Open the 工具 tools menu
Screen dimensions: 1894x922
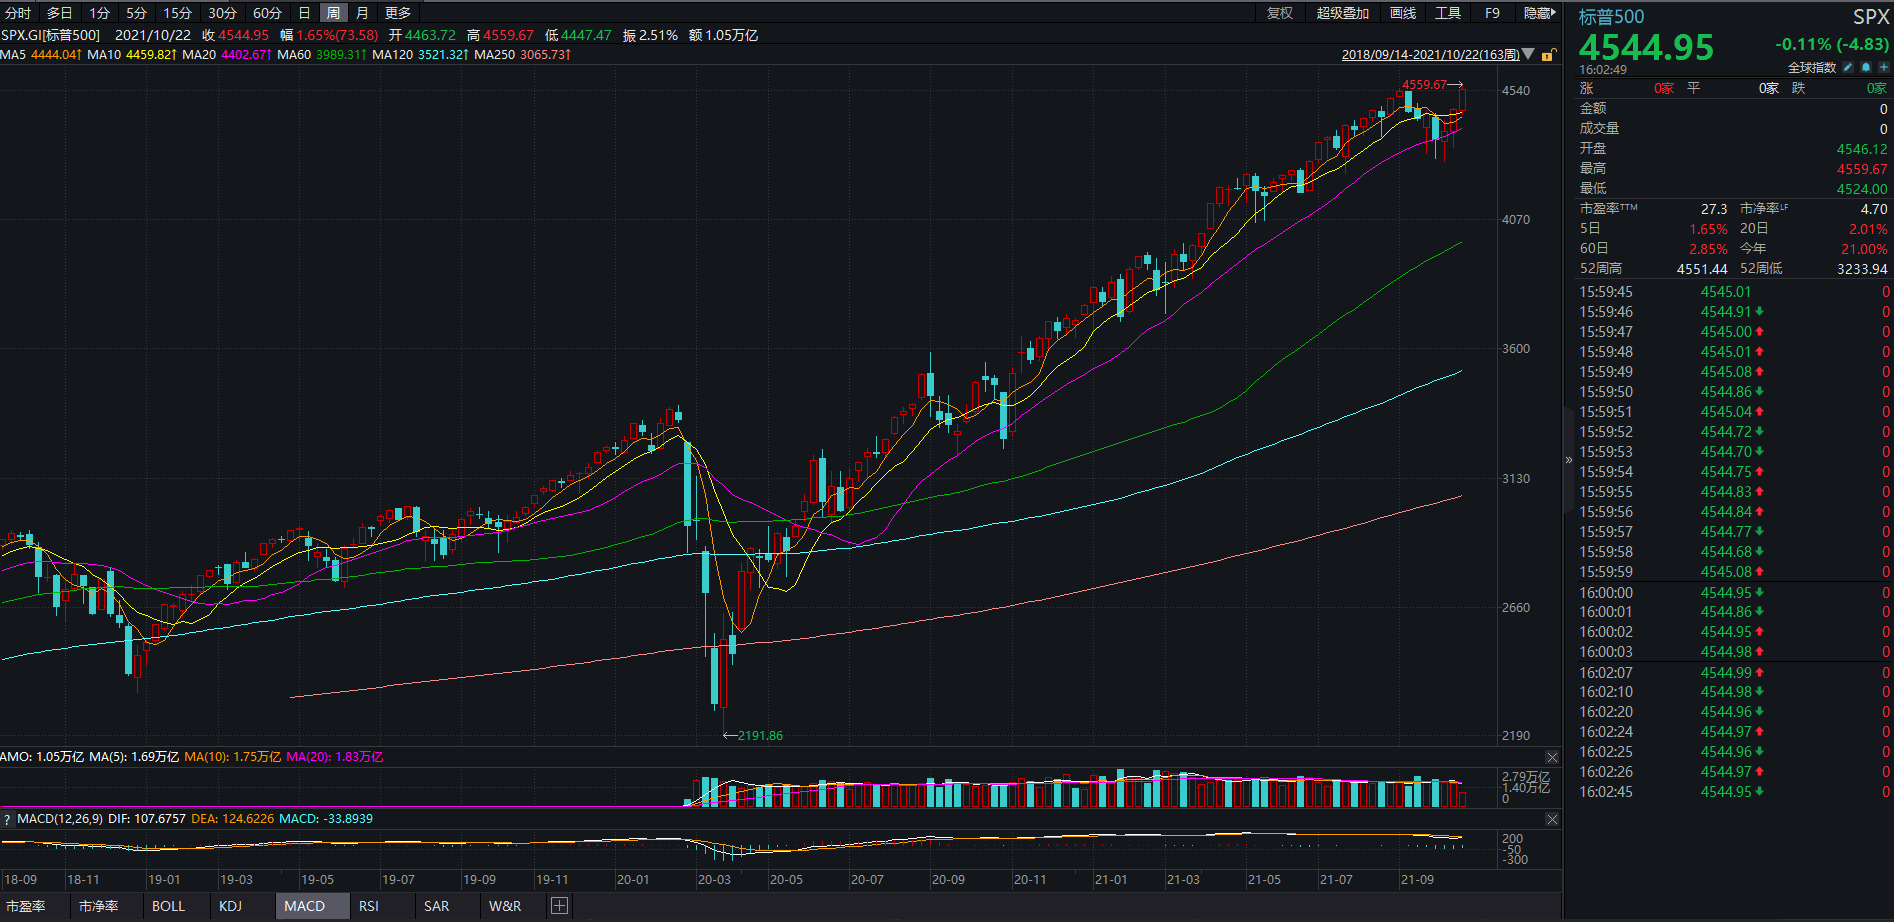(1448, 13)
